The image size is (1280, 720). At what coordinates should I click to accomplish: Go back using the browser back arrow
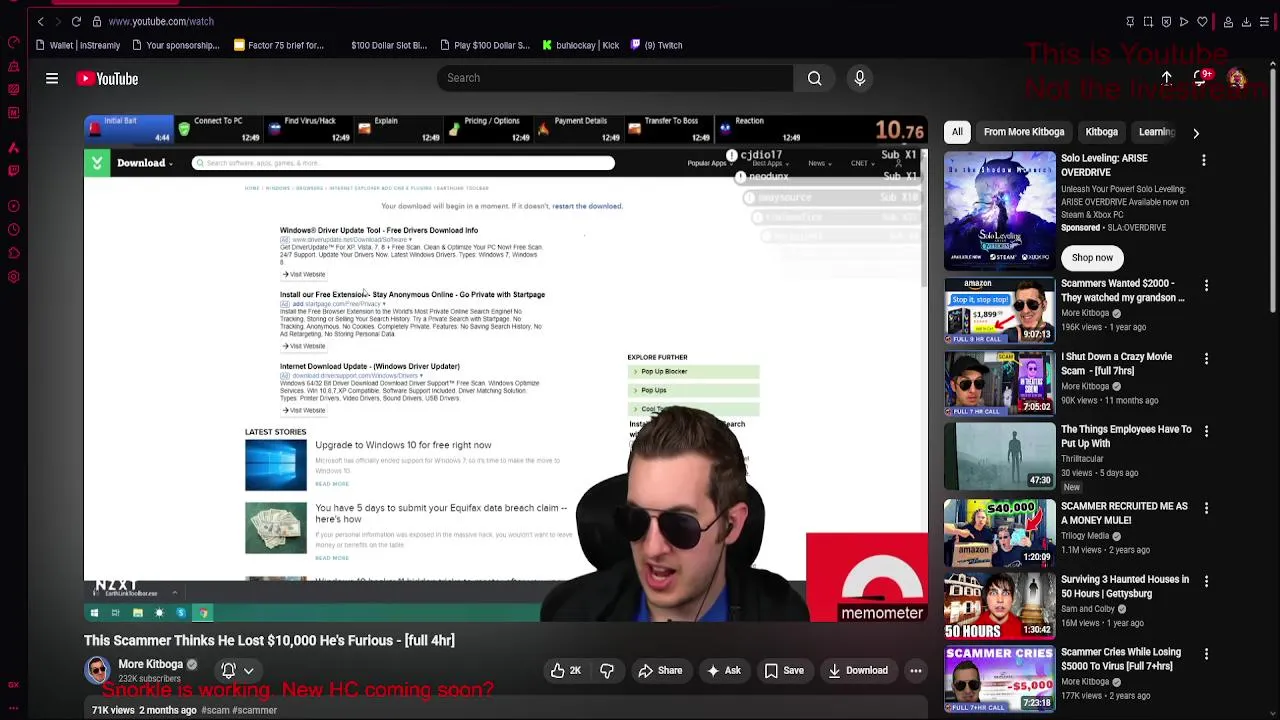(41, 21)
